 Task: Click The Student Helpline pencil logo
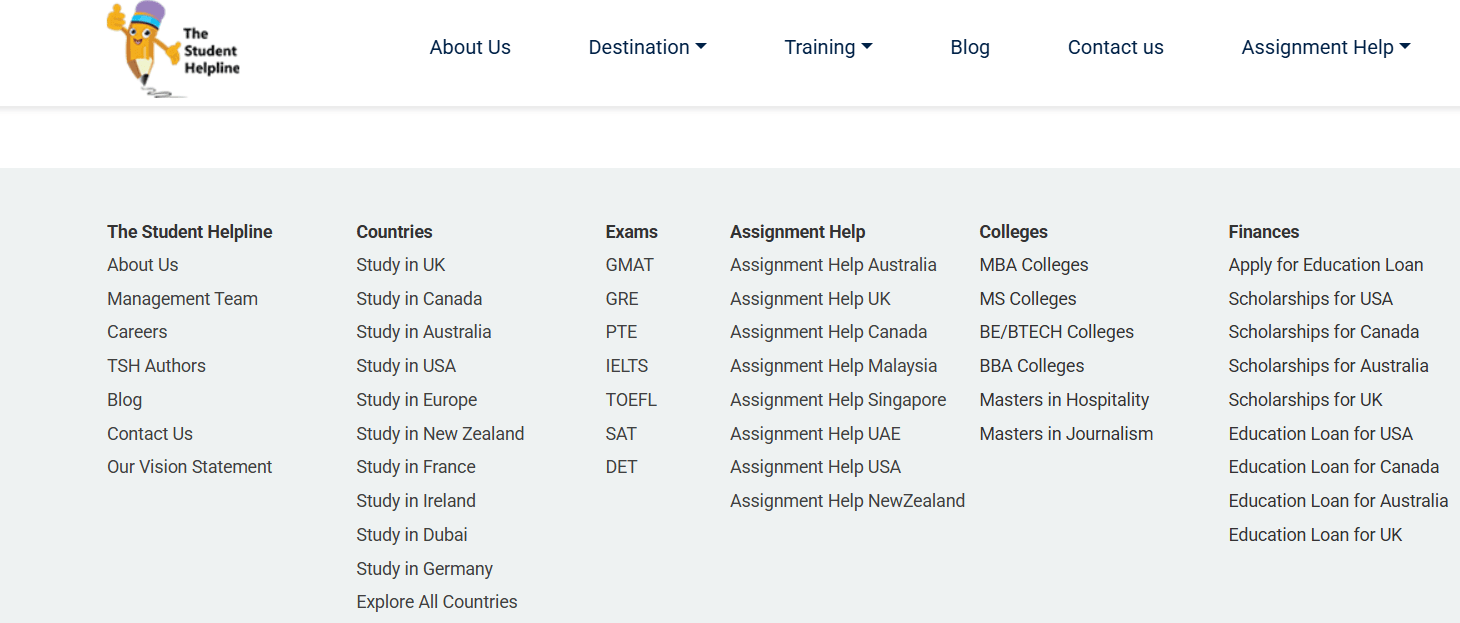coord(173,50)
